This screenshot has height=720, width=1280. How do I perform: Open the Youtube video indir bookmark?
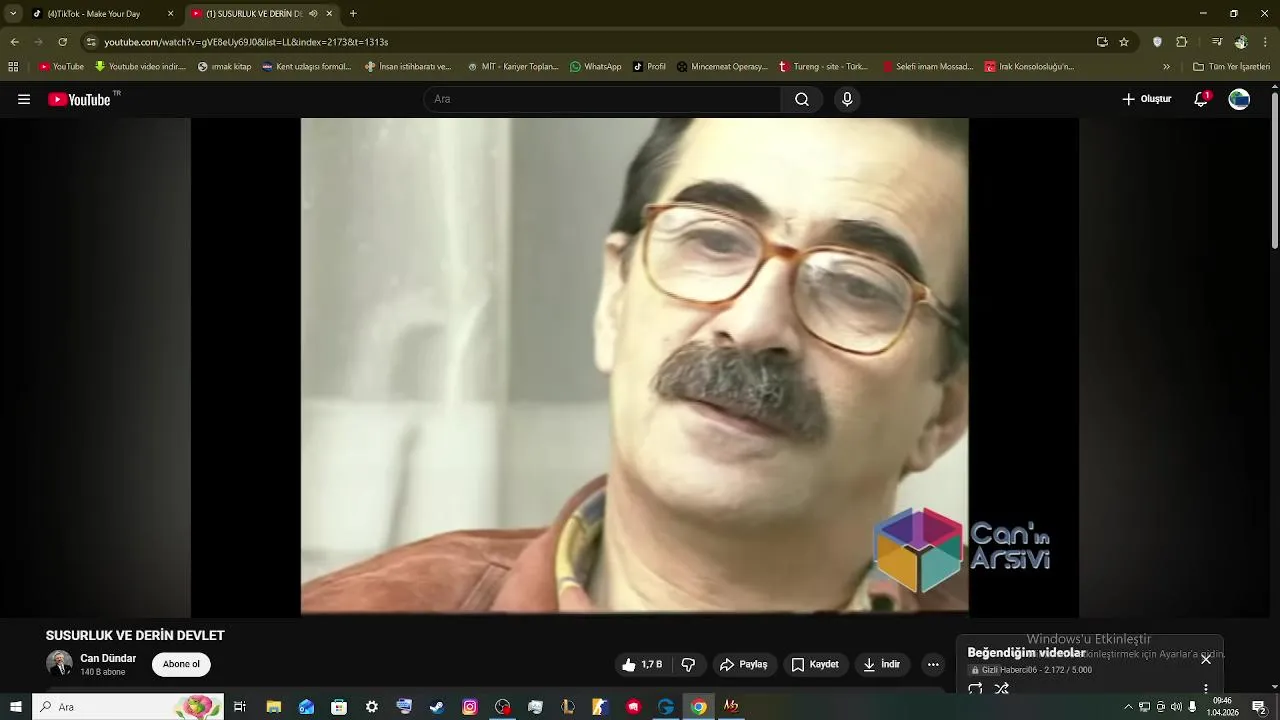pyautogui.click(x=140, y=67)
